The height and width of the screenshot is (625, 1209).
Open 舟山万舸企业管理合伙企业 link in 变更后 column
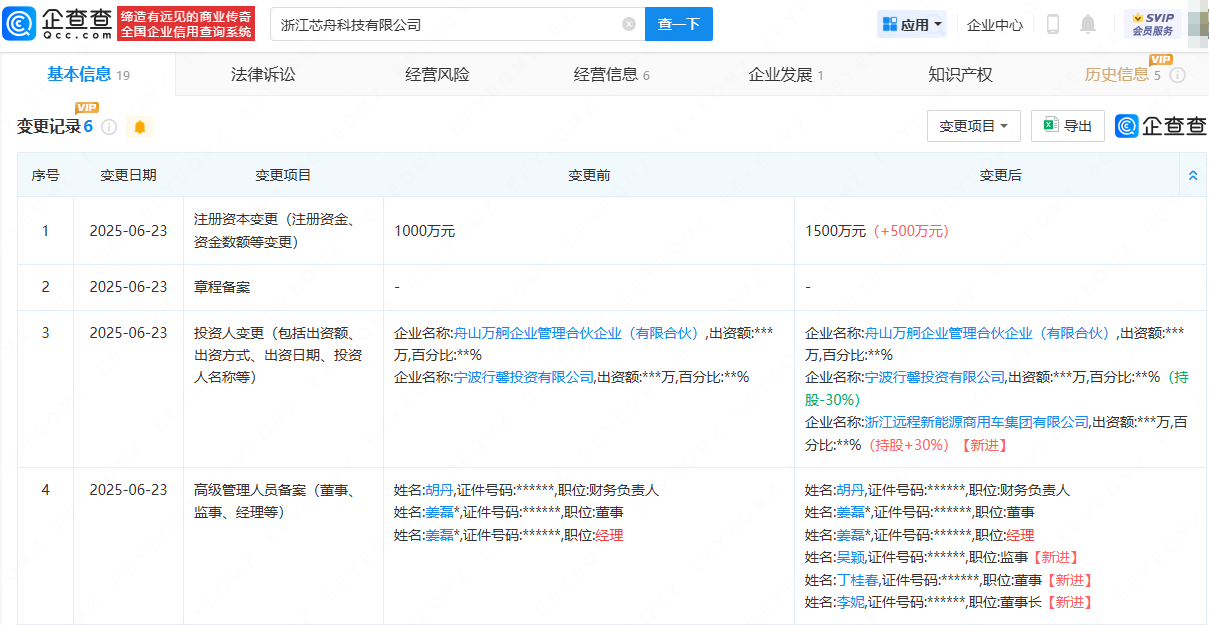pyautogui.click(x=991, y=333)
